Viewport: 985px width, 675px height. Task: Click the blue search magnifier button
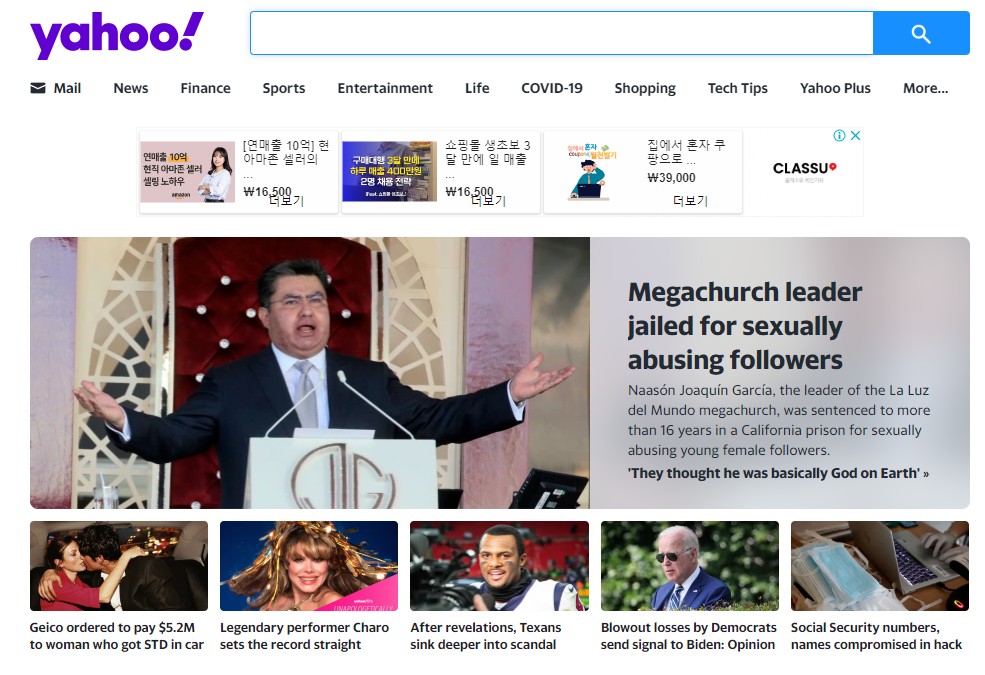point(921,33)
